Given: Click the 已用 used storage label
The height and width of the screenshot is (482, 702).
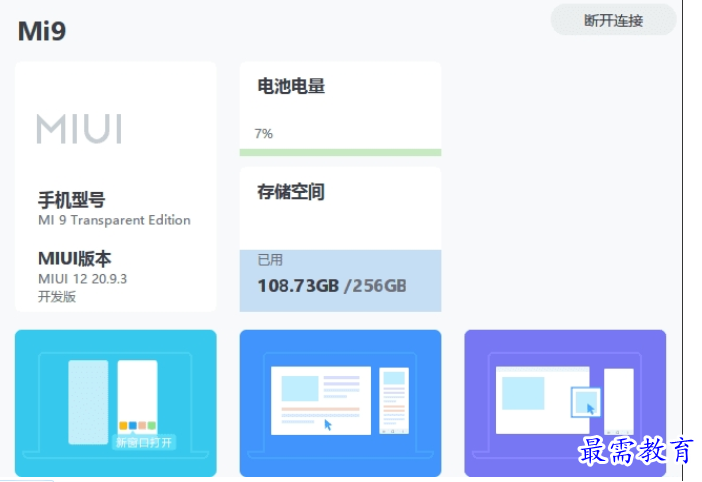Looking at the screenshot, I should pyautogui.click(x=270, y=260).
